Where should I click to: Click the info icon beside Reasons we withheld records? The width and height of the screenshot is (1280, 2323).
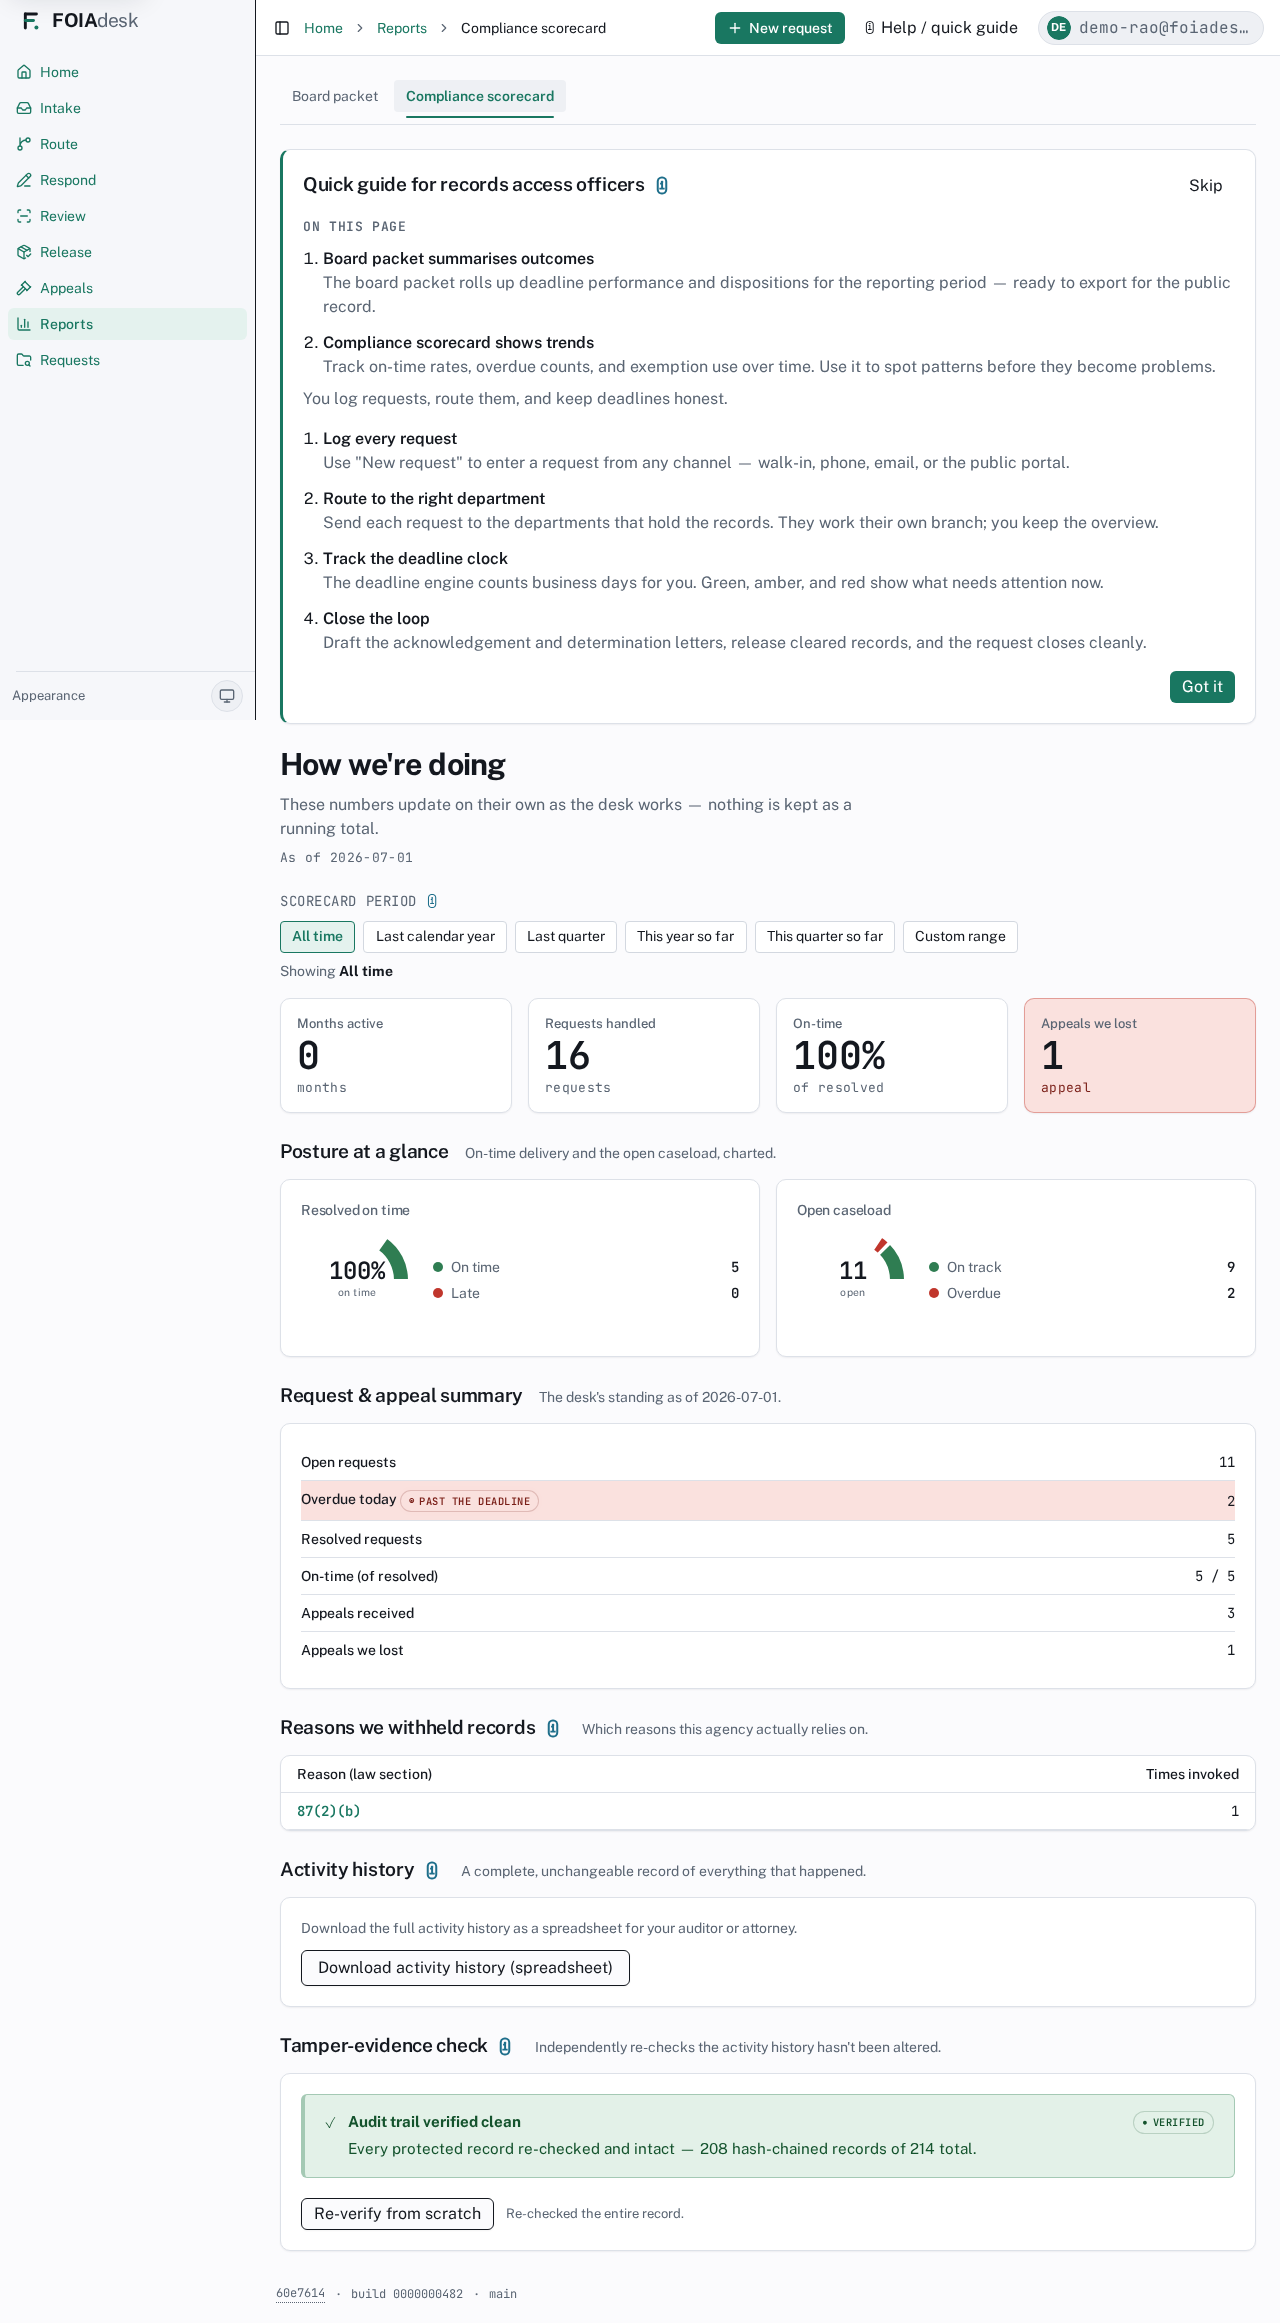pos(553,1728)
